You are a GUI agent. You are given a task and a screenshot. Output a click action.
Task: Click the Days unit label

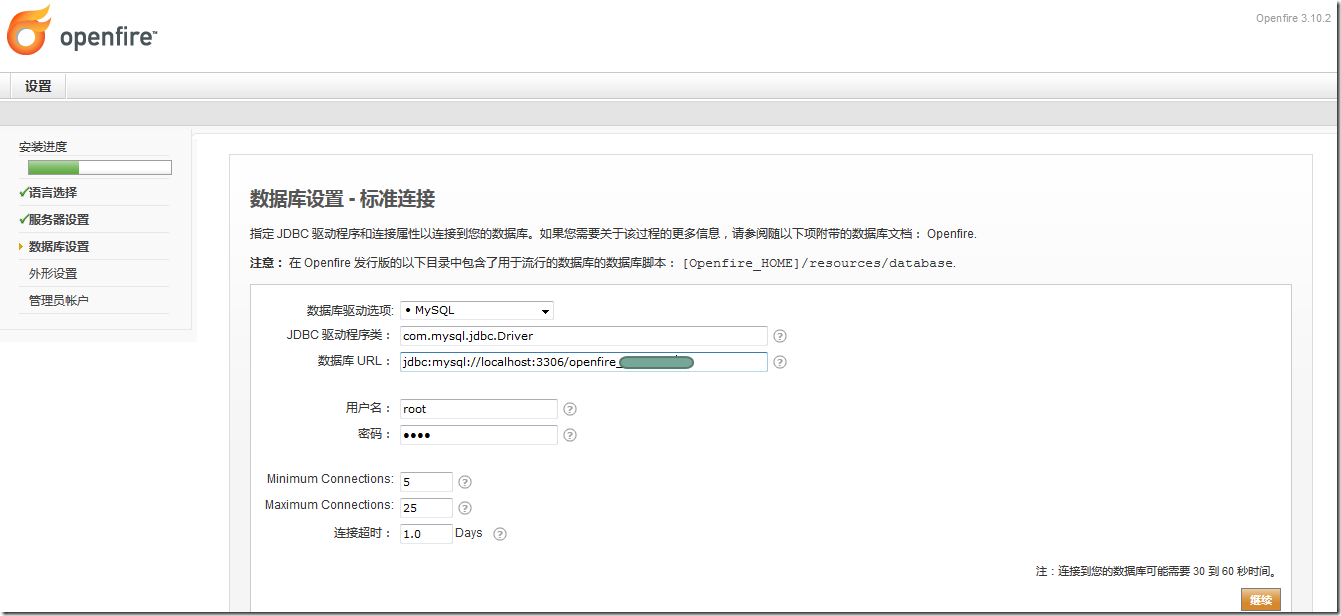[469, 533]
